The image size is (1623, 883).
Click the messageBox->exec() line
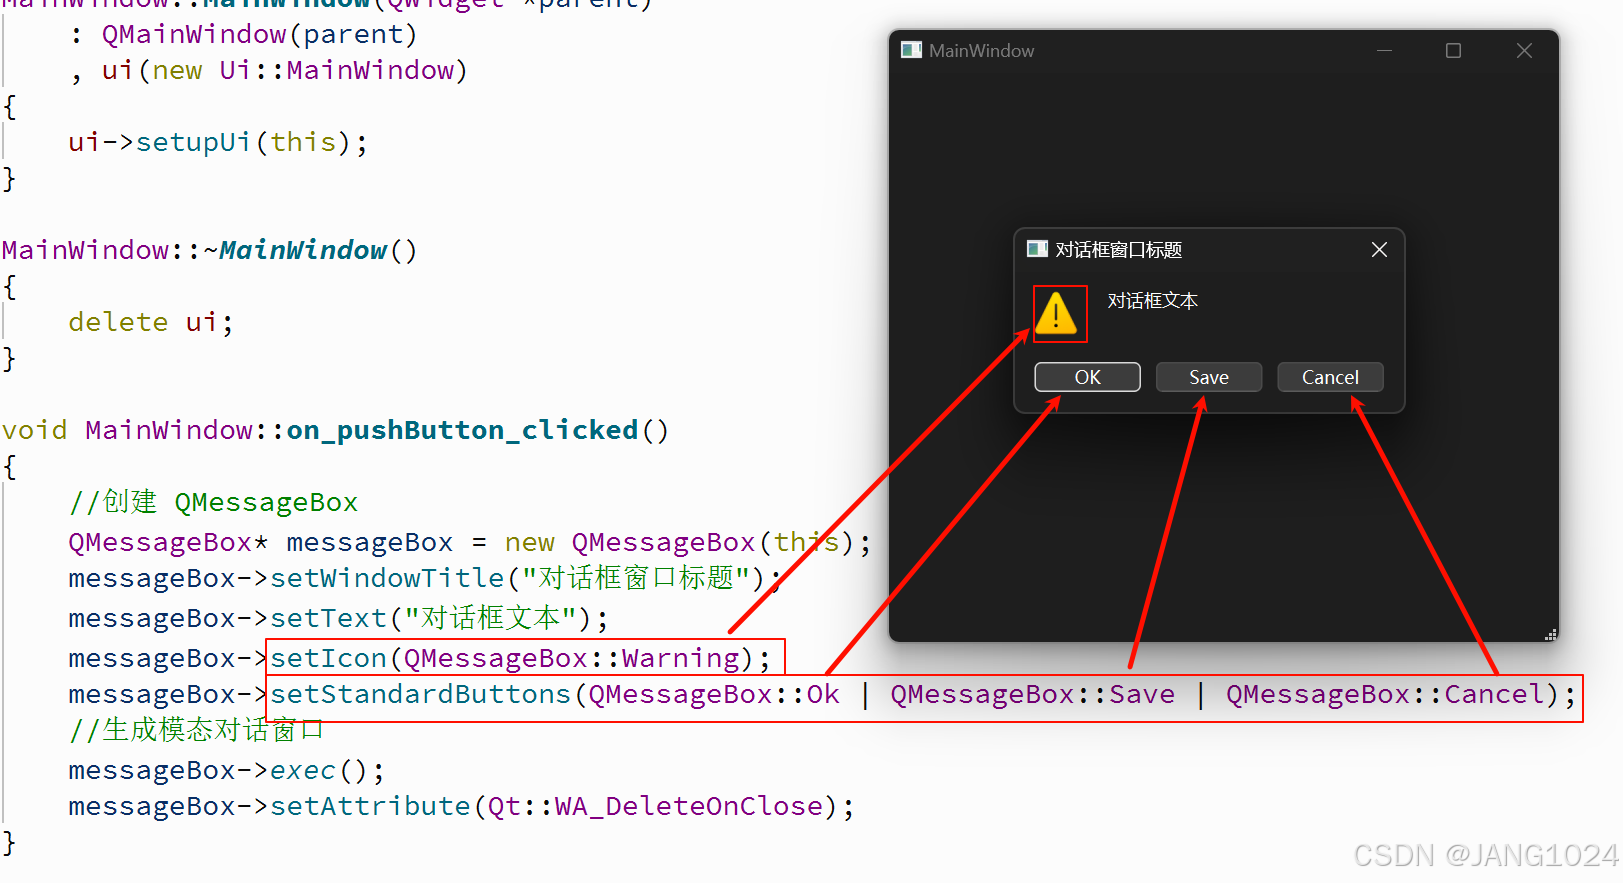[226, 770]
